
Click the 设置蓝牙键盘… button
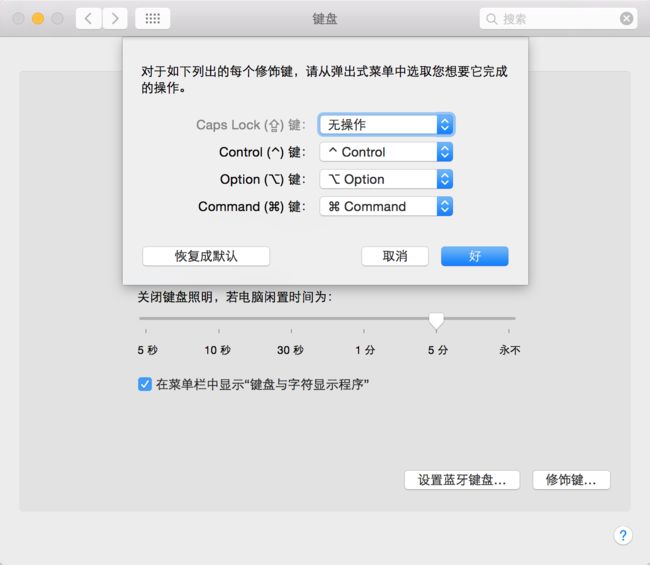click(462, 480)
